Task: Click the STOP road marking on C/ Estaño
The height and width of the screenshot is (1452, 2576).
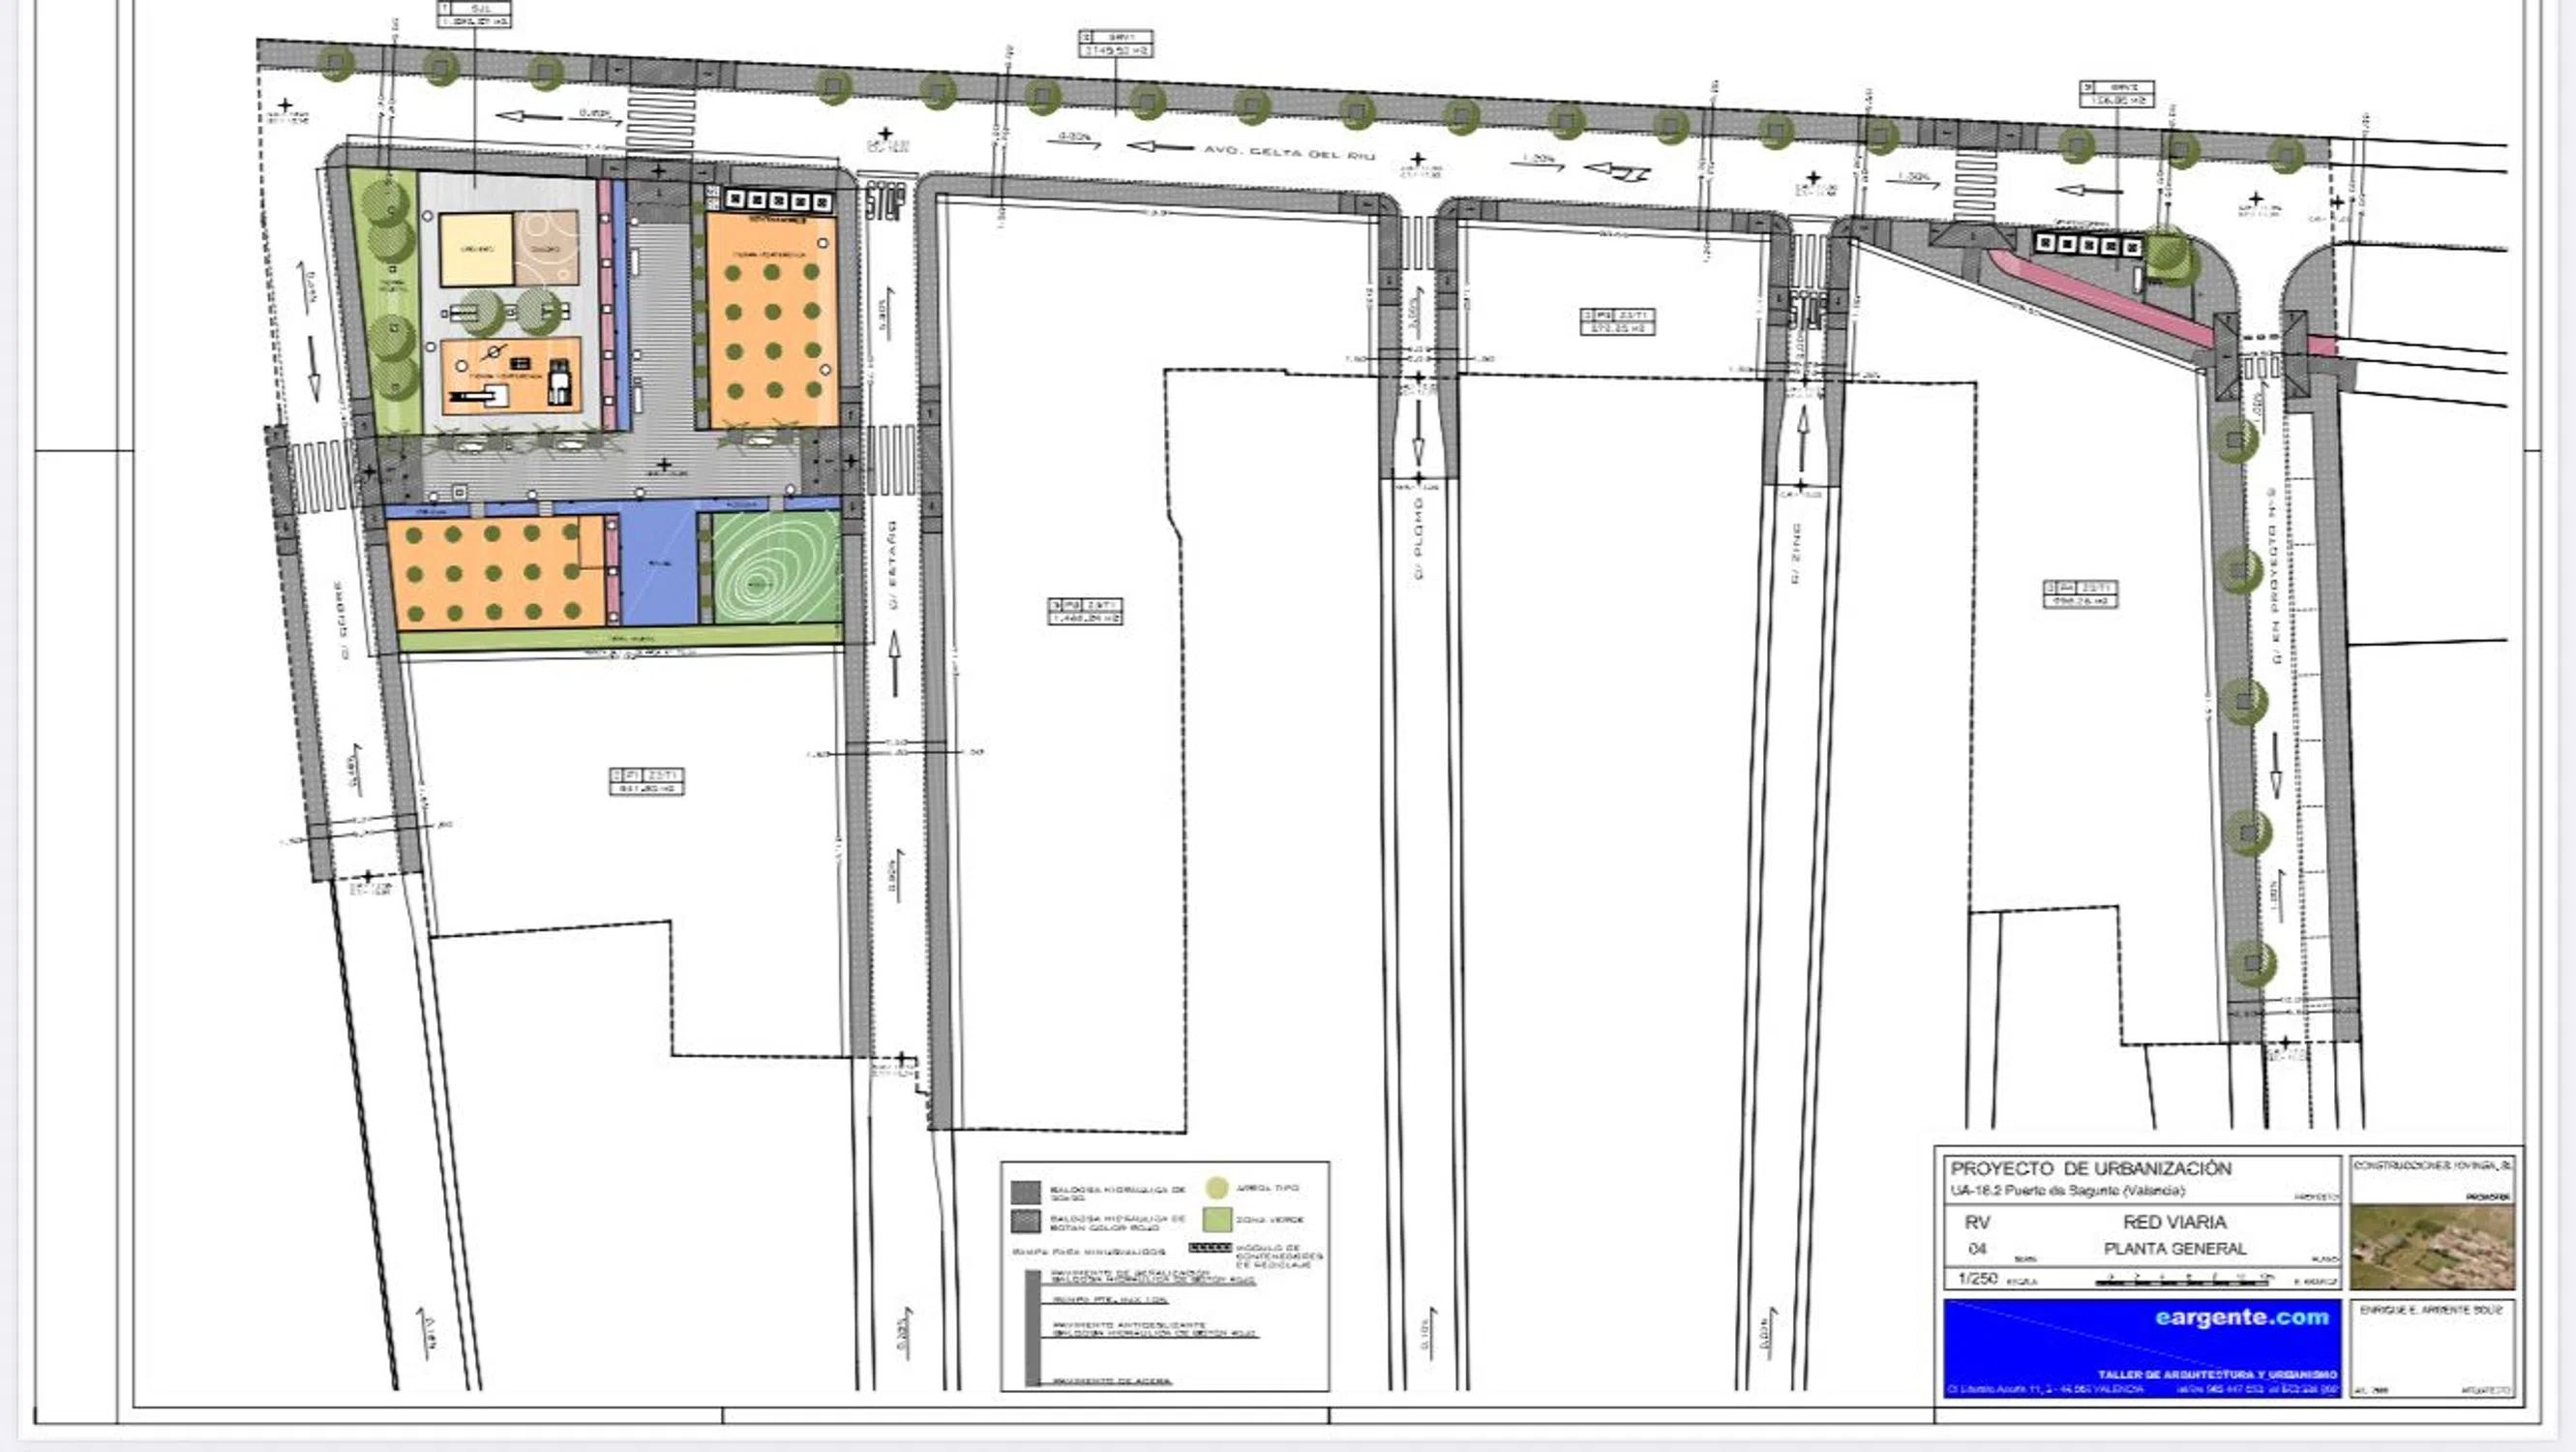Action: tap(885, 201)
